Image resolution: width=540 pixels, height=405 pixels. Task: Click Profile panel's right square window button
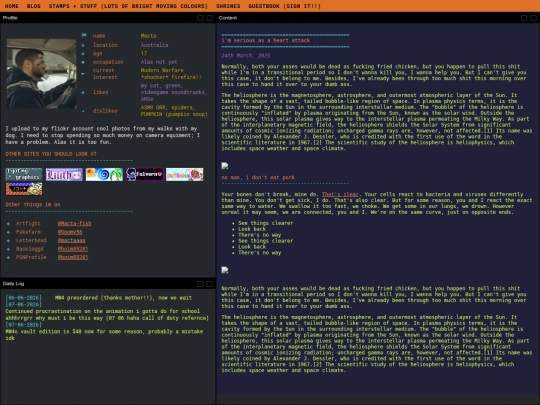point(209,18)
